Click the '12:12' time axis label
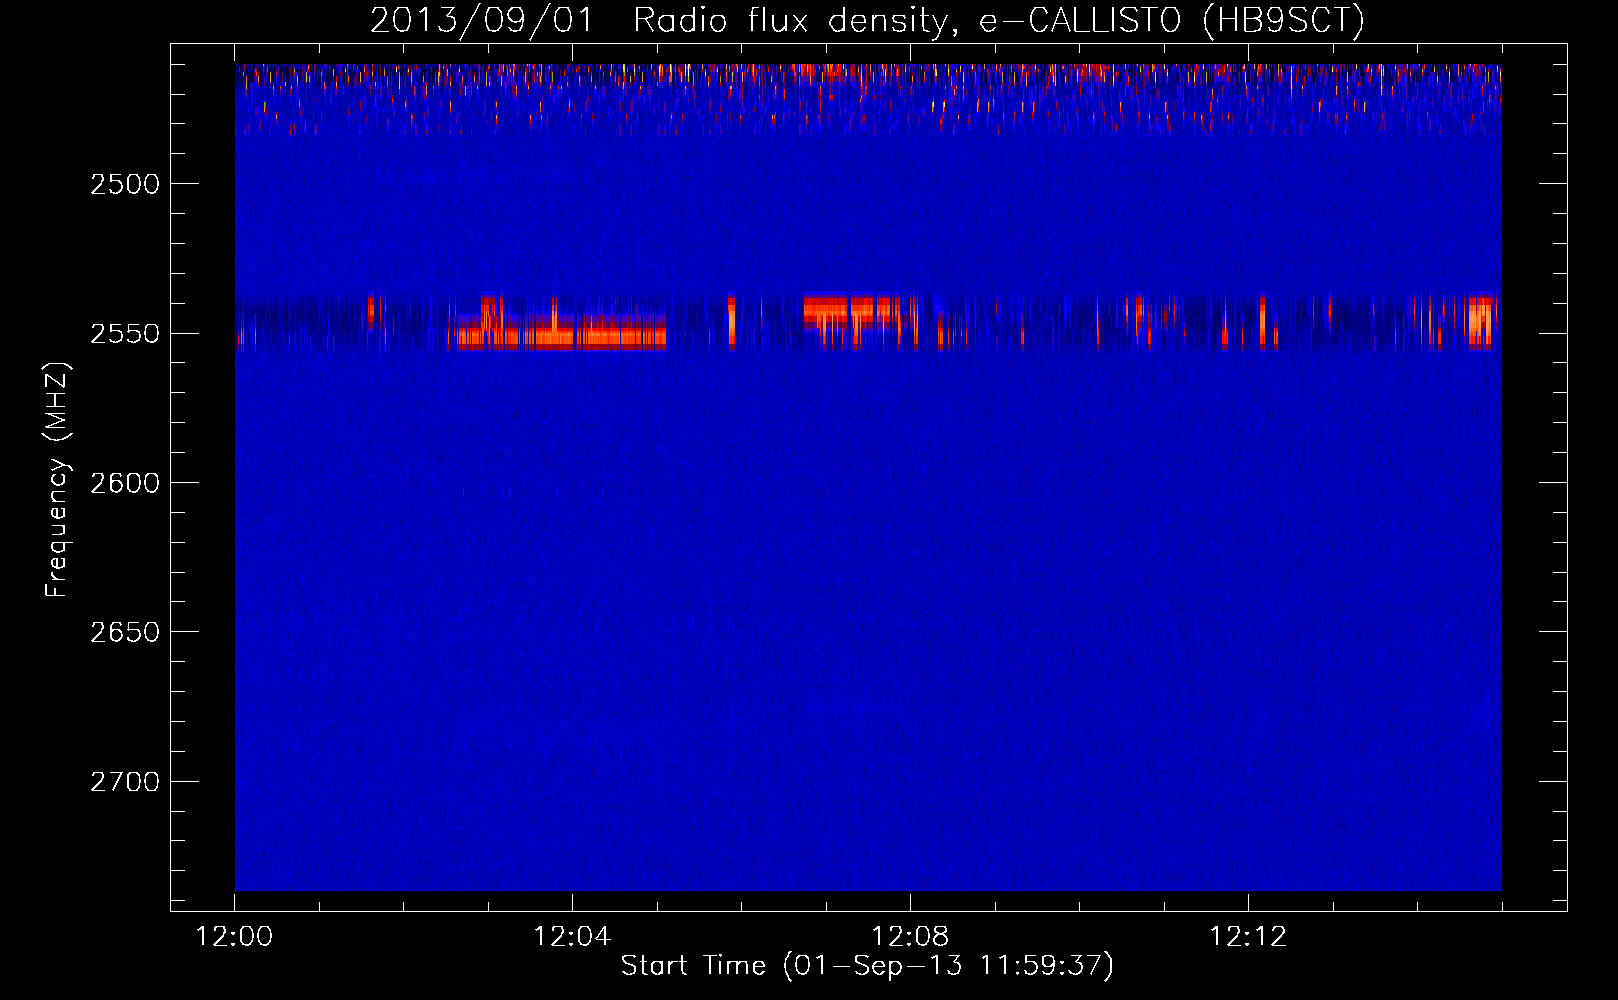 click(1248, 937)
